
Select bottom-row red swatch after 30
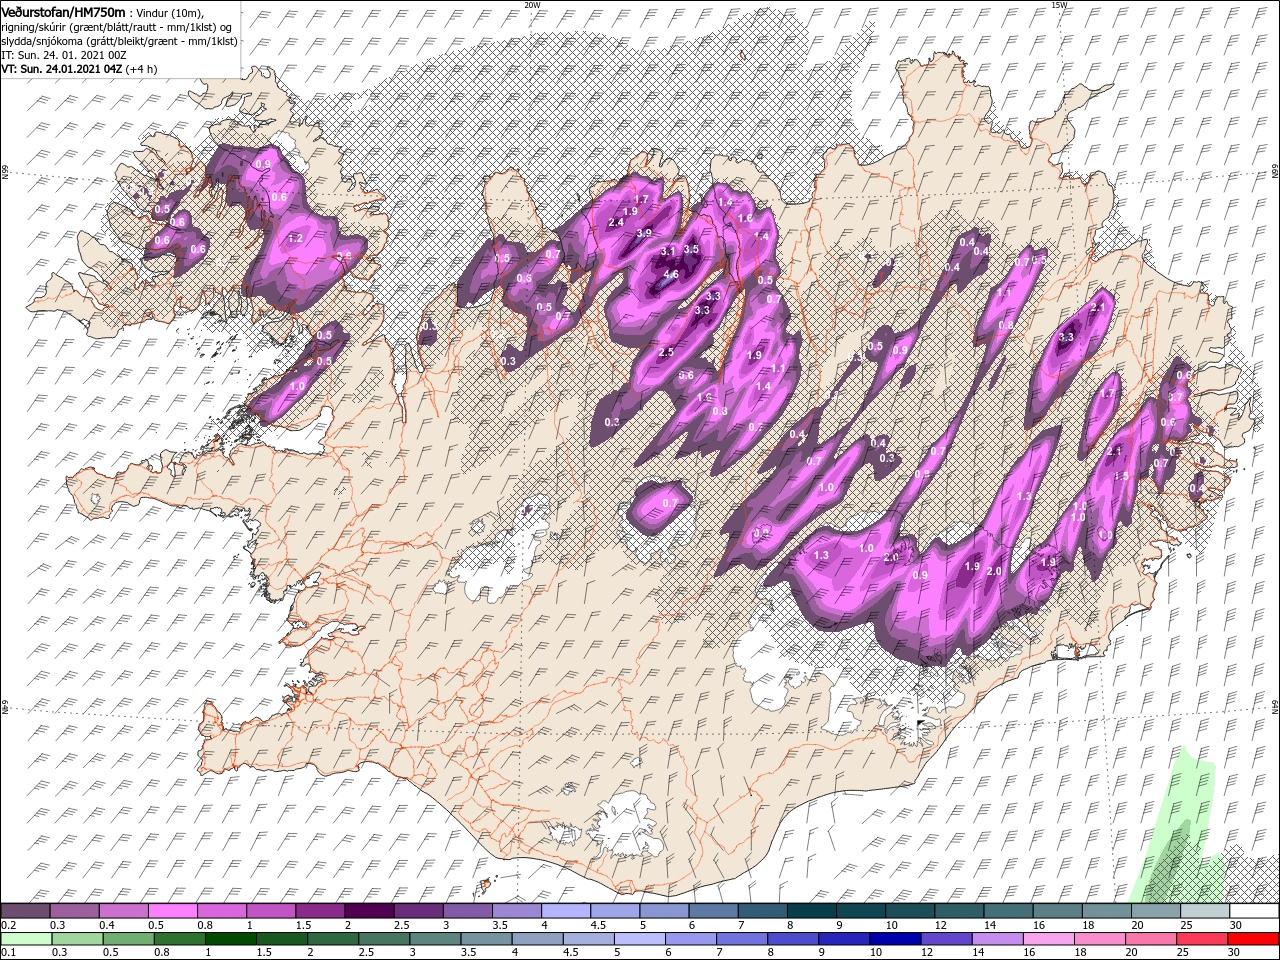(1253, 938)
